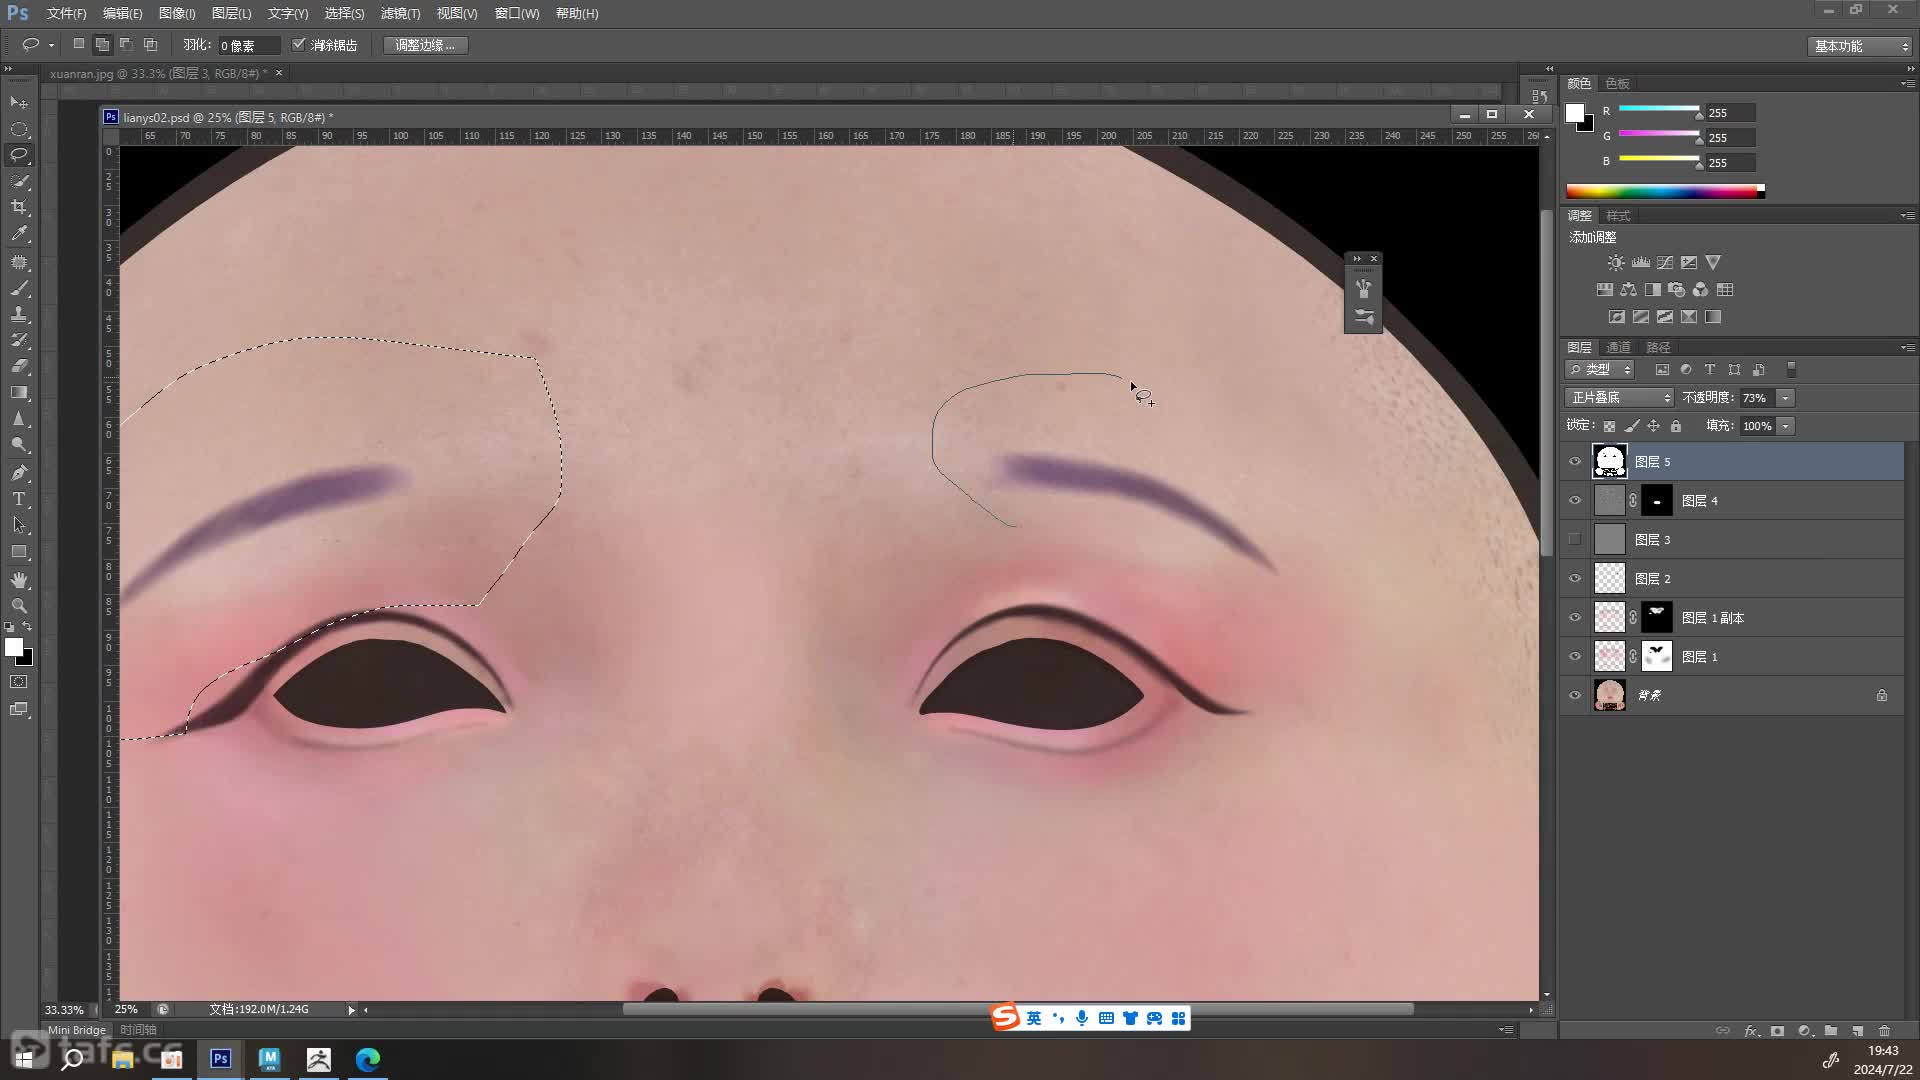Viewport: 1920px width, 1080px height.
Task: Select the History Brush tool
Action: point(19,340)
